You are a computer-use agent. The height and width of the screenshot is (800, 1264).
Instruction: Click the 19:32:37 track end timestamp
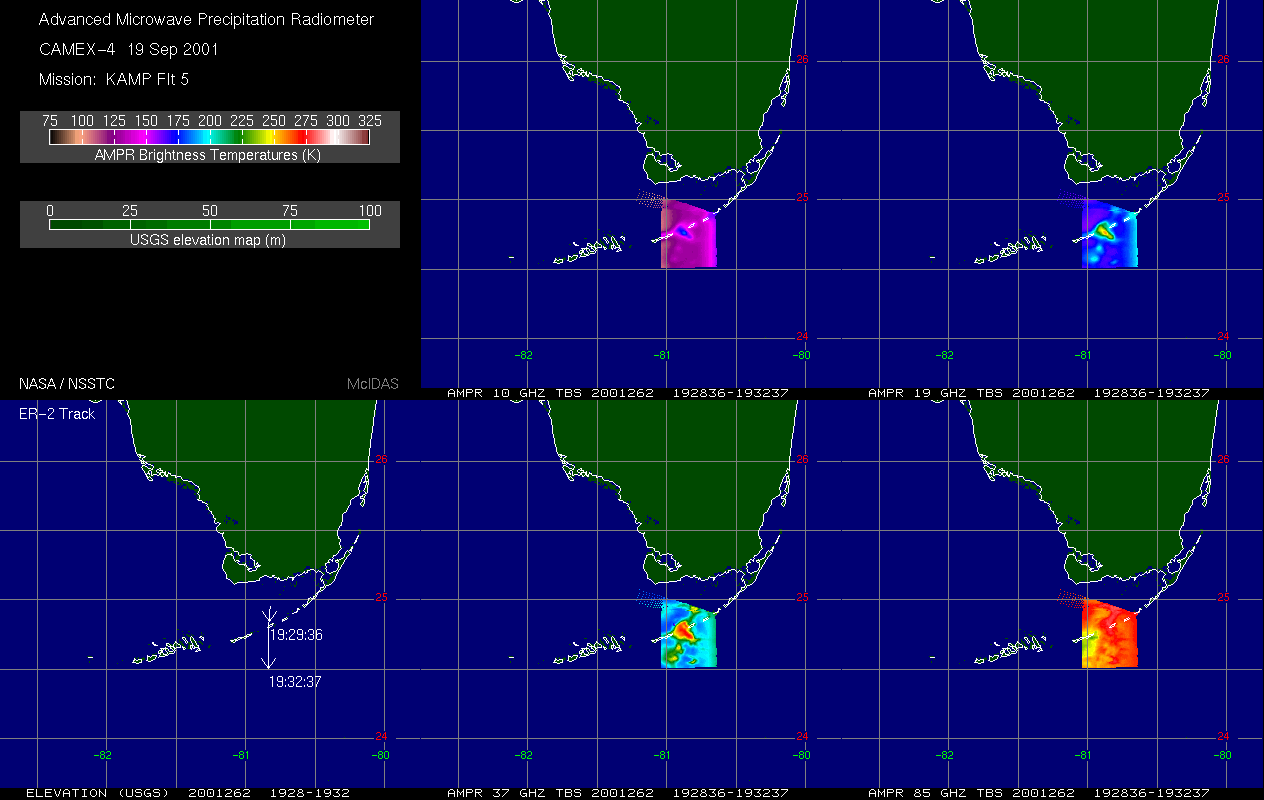point(296,681)
